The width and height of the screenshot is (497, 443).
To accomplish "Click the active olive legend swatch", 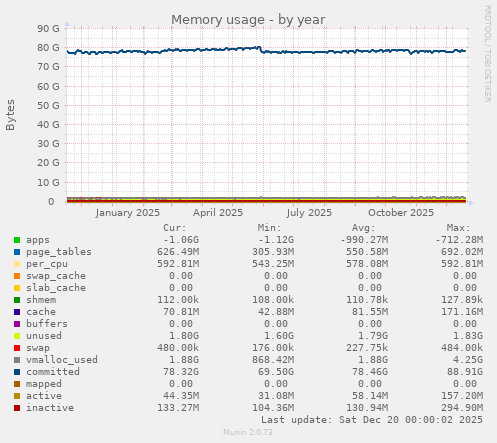I will 17,396.
